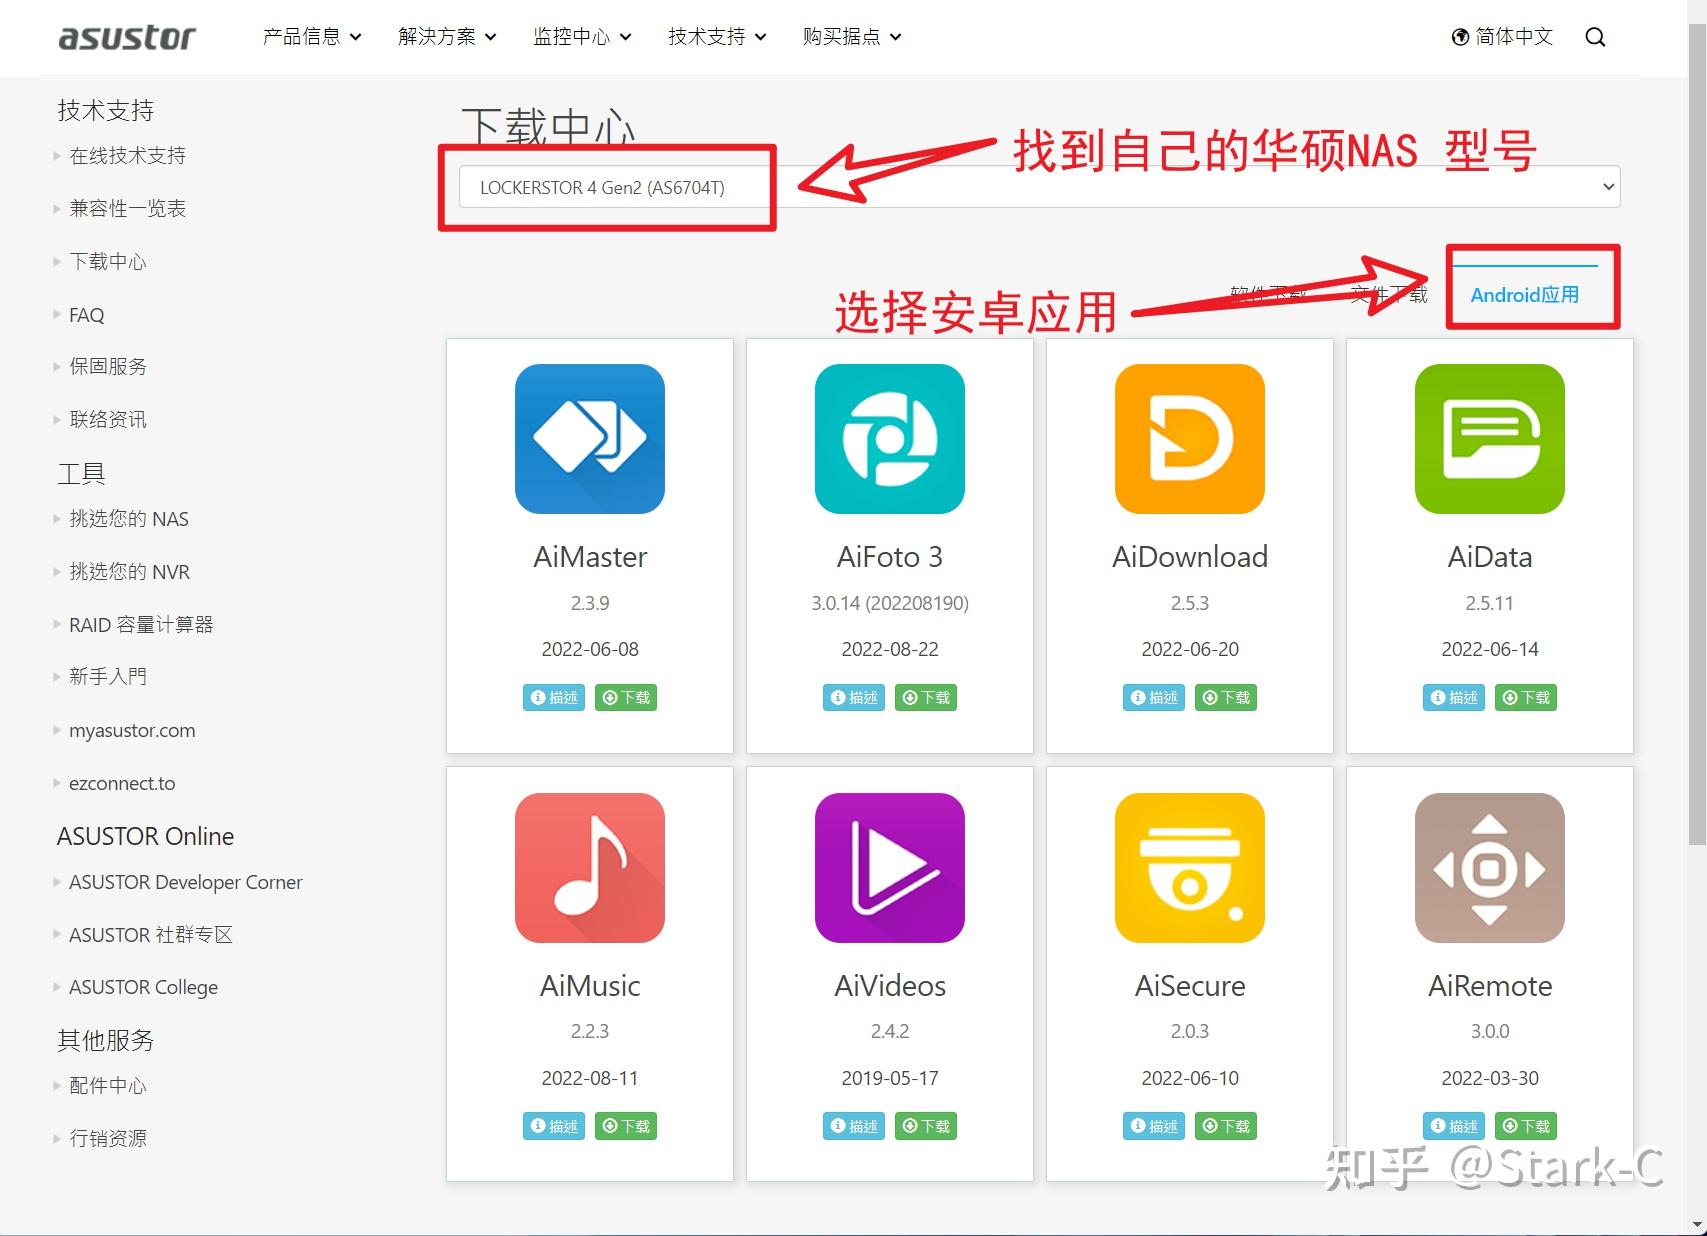Click the AiRemote app title
This screenshot has width=1707, height=1236.
pyautogui.click(x=1490, y=986)
